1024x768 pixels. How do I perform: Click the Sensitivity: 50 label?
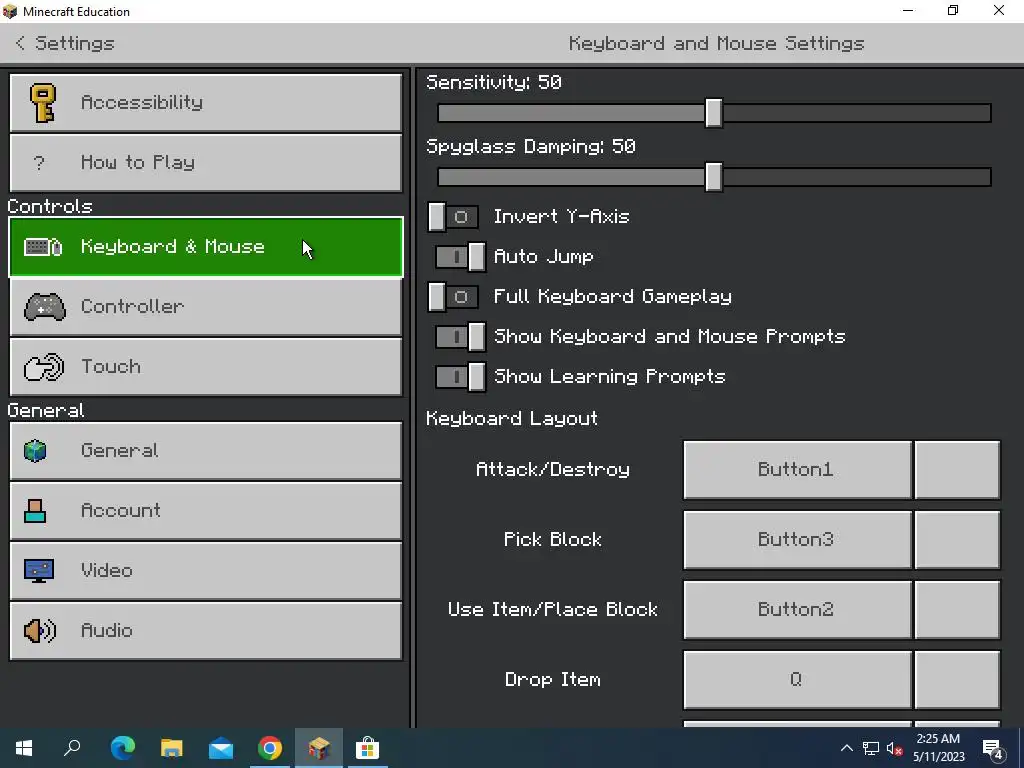pyautogui.click(x=494, y=82)
